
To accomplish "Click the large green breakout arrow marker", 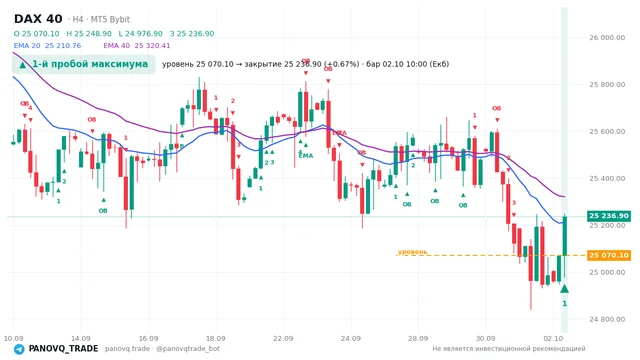I will click(x=564, y=289).
